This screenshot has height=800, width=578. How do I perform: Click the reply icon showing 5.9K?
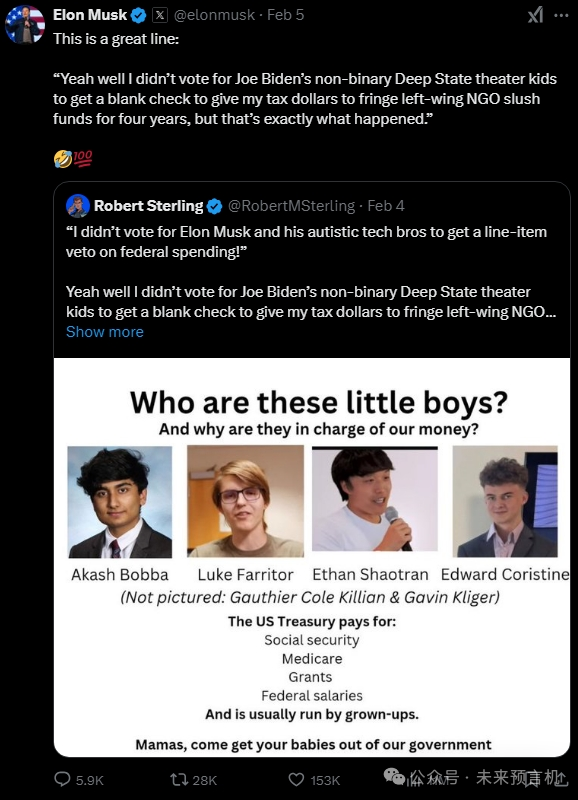tap(63, 779)
